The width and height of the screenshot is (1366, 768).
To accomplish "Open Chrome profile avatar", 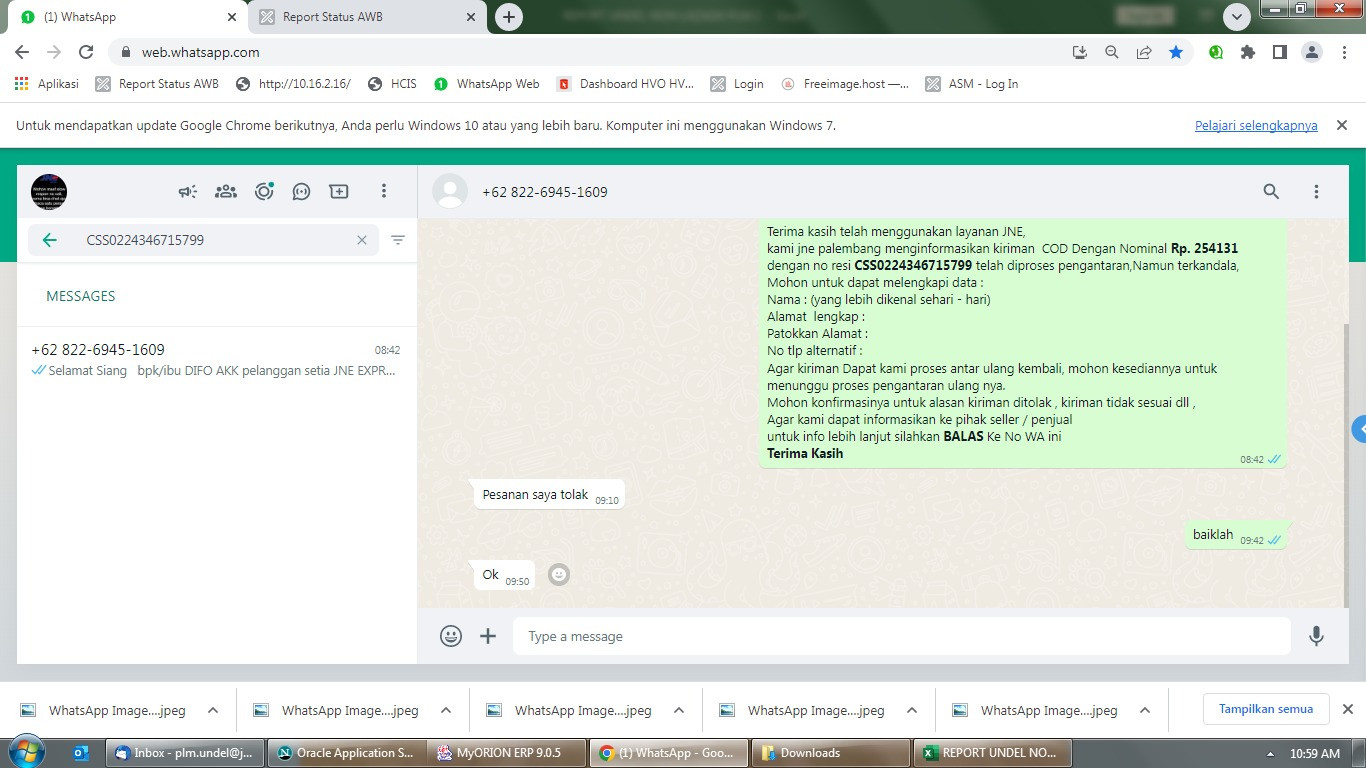I will pyautogui.click(x=1312, y=52).
